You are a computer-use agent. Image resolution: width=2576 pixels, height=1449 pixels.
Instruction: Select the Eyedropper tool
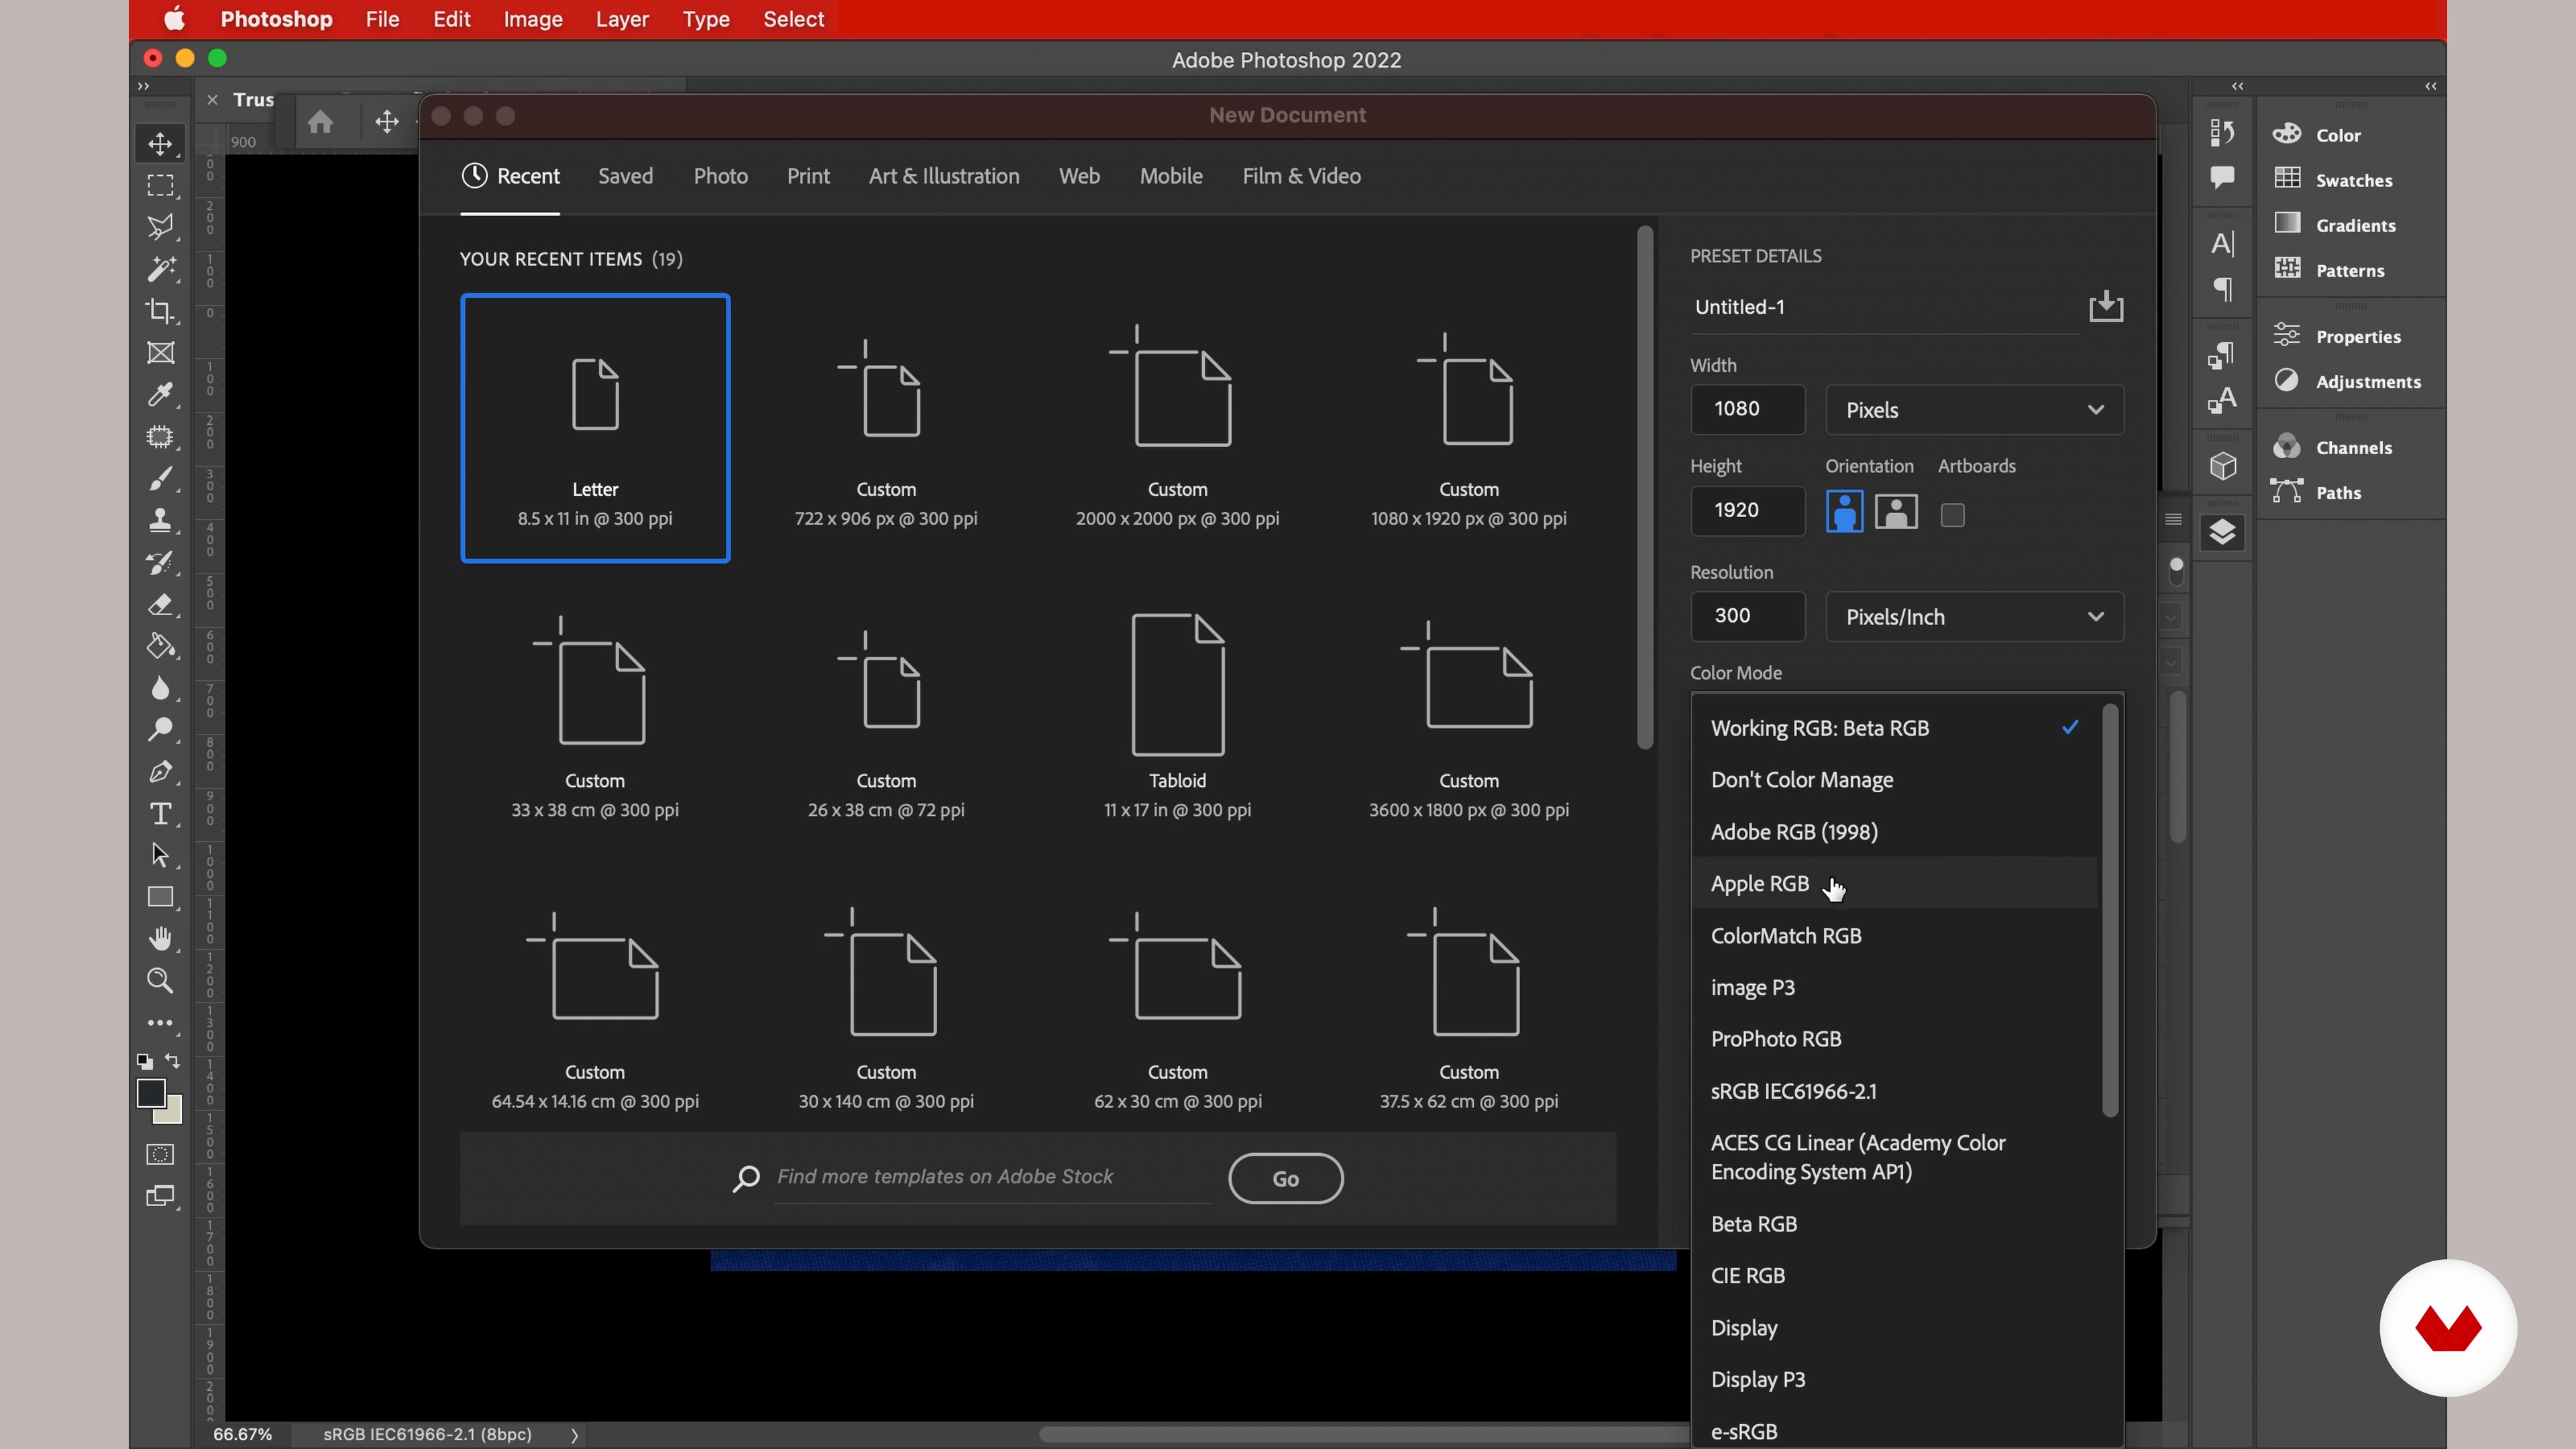[160, 395]
